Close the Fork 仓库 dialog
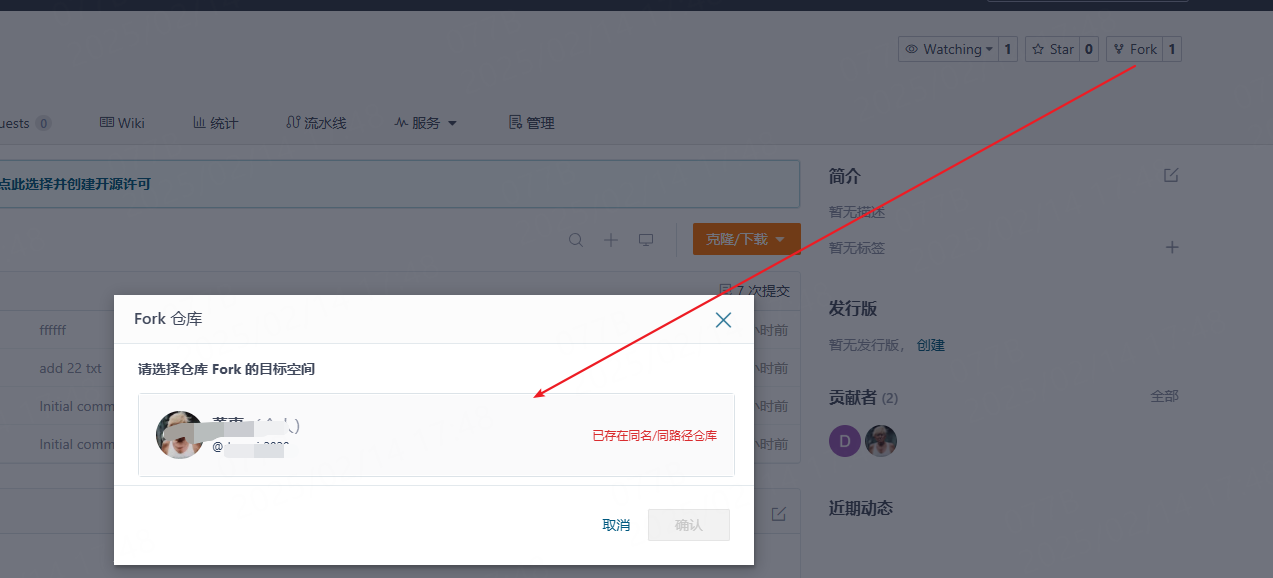 tap(723, 320)
